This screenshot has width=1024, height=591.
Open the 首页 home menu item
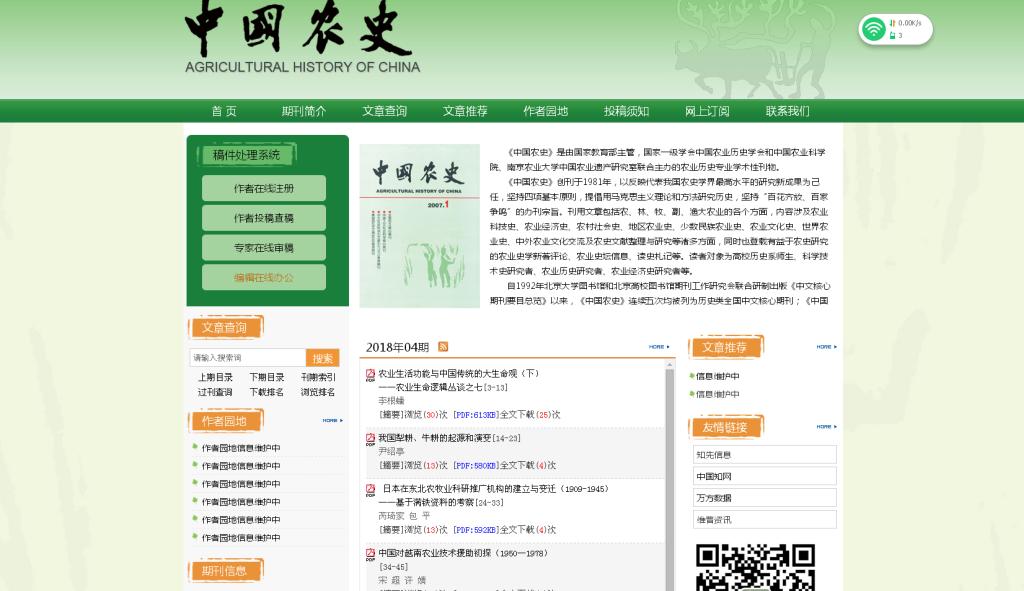(223, 111)
